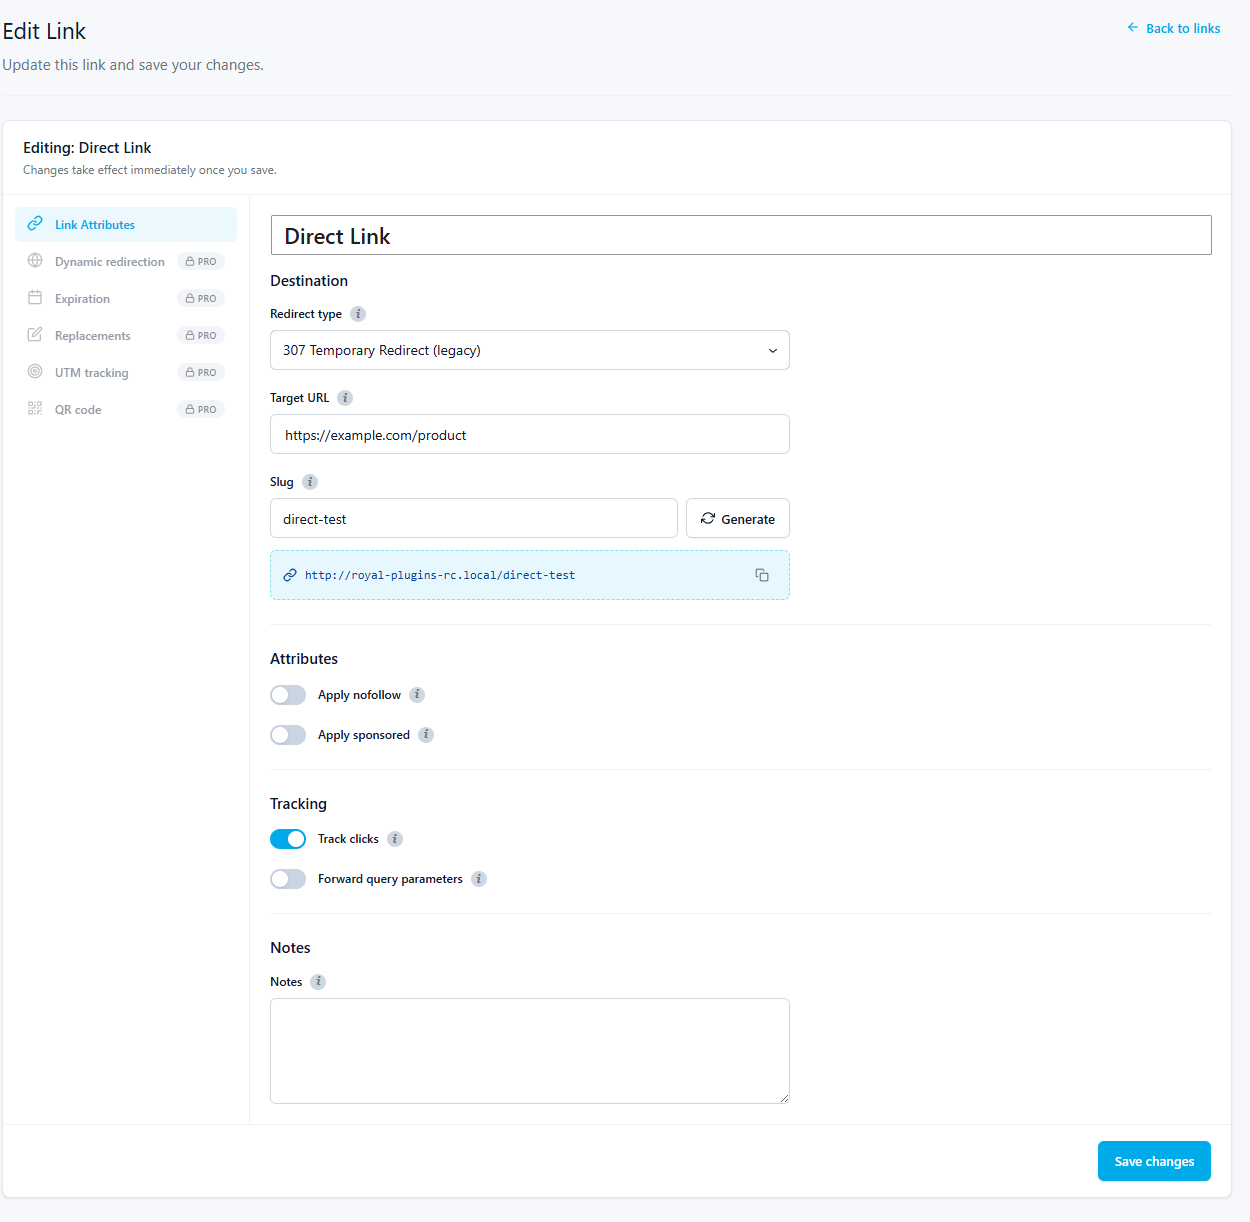Click the PRO lock badge on Replacements
This screenshot has height=1222, width=1250.
(x=201, y=336)
